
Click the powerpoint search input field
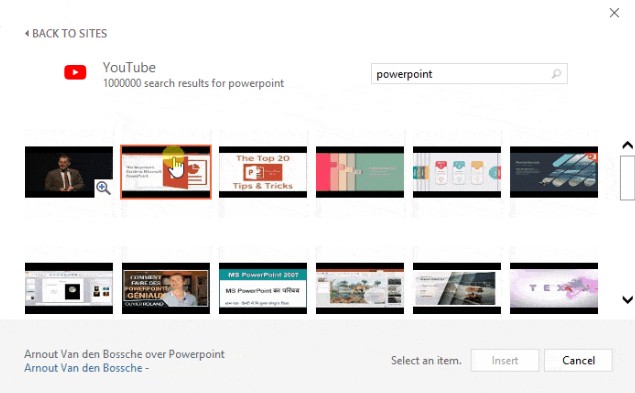[x=469, y=74]
